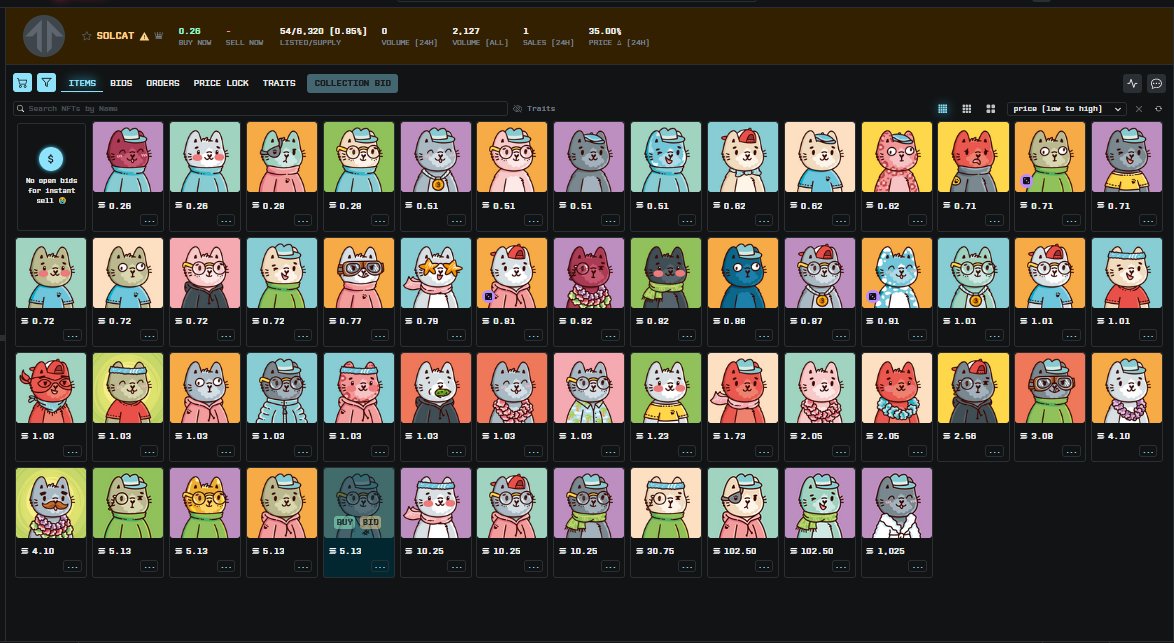Image resolution: width=1174 pixels, height=643 pixels.
Task: Favorite SOLCAT with the star icon
Action: click(87, 36)
